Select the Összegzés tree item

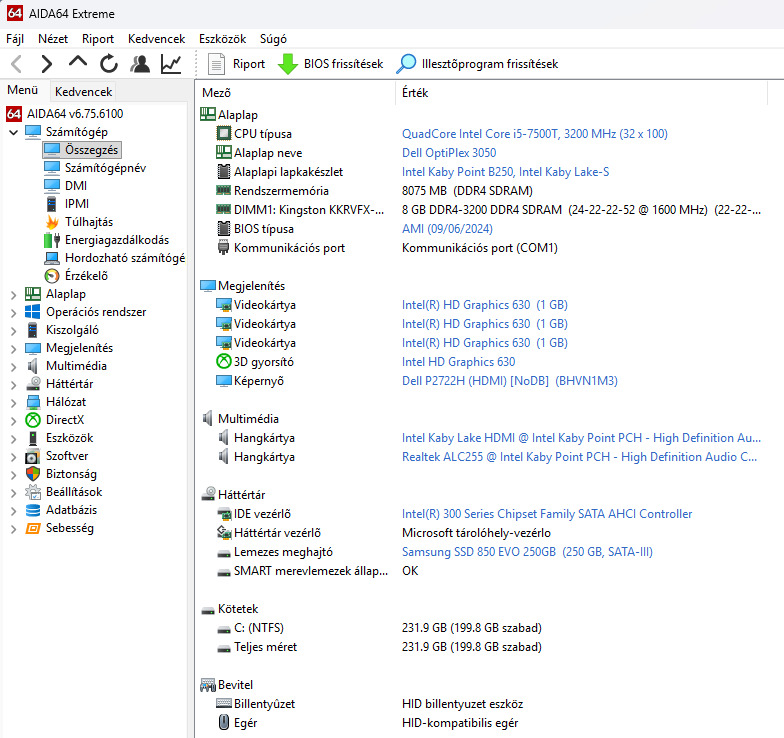click(82, 150)
